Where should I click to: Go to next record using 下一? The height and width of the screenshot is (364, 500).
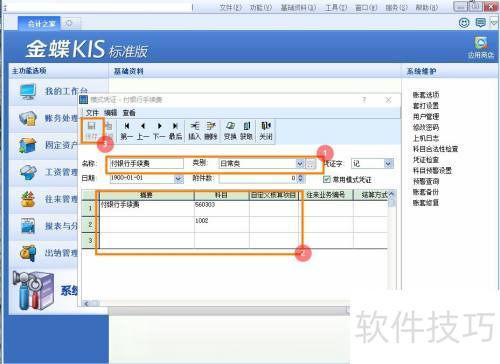(159, 130)
